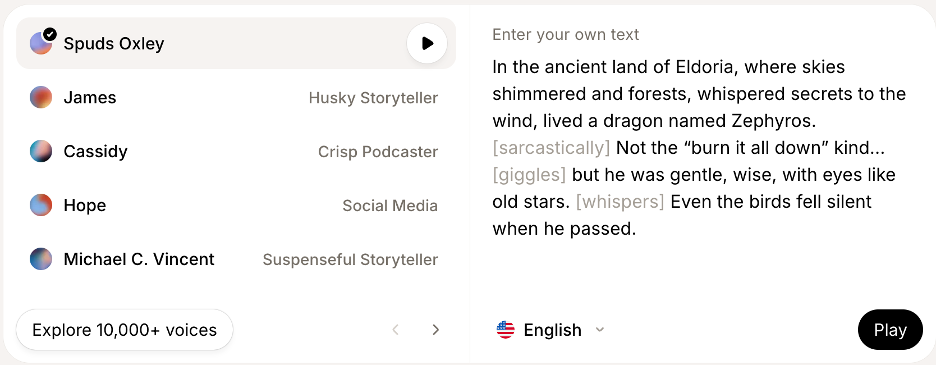
Task: Choose the Cassidy voice name
Action: tap(96, 152)
